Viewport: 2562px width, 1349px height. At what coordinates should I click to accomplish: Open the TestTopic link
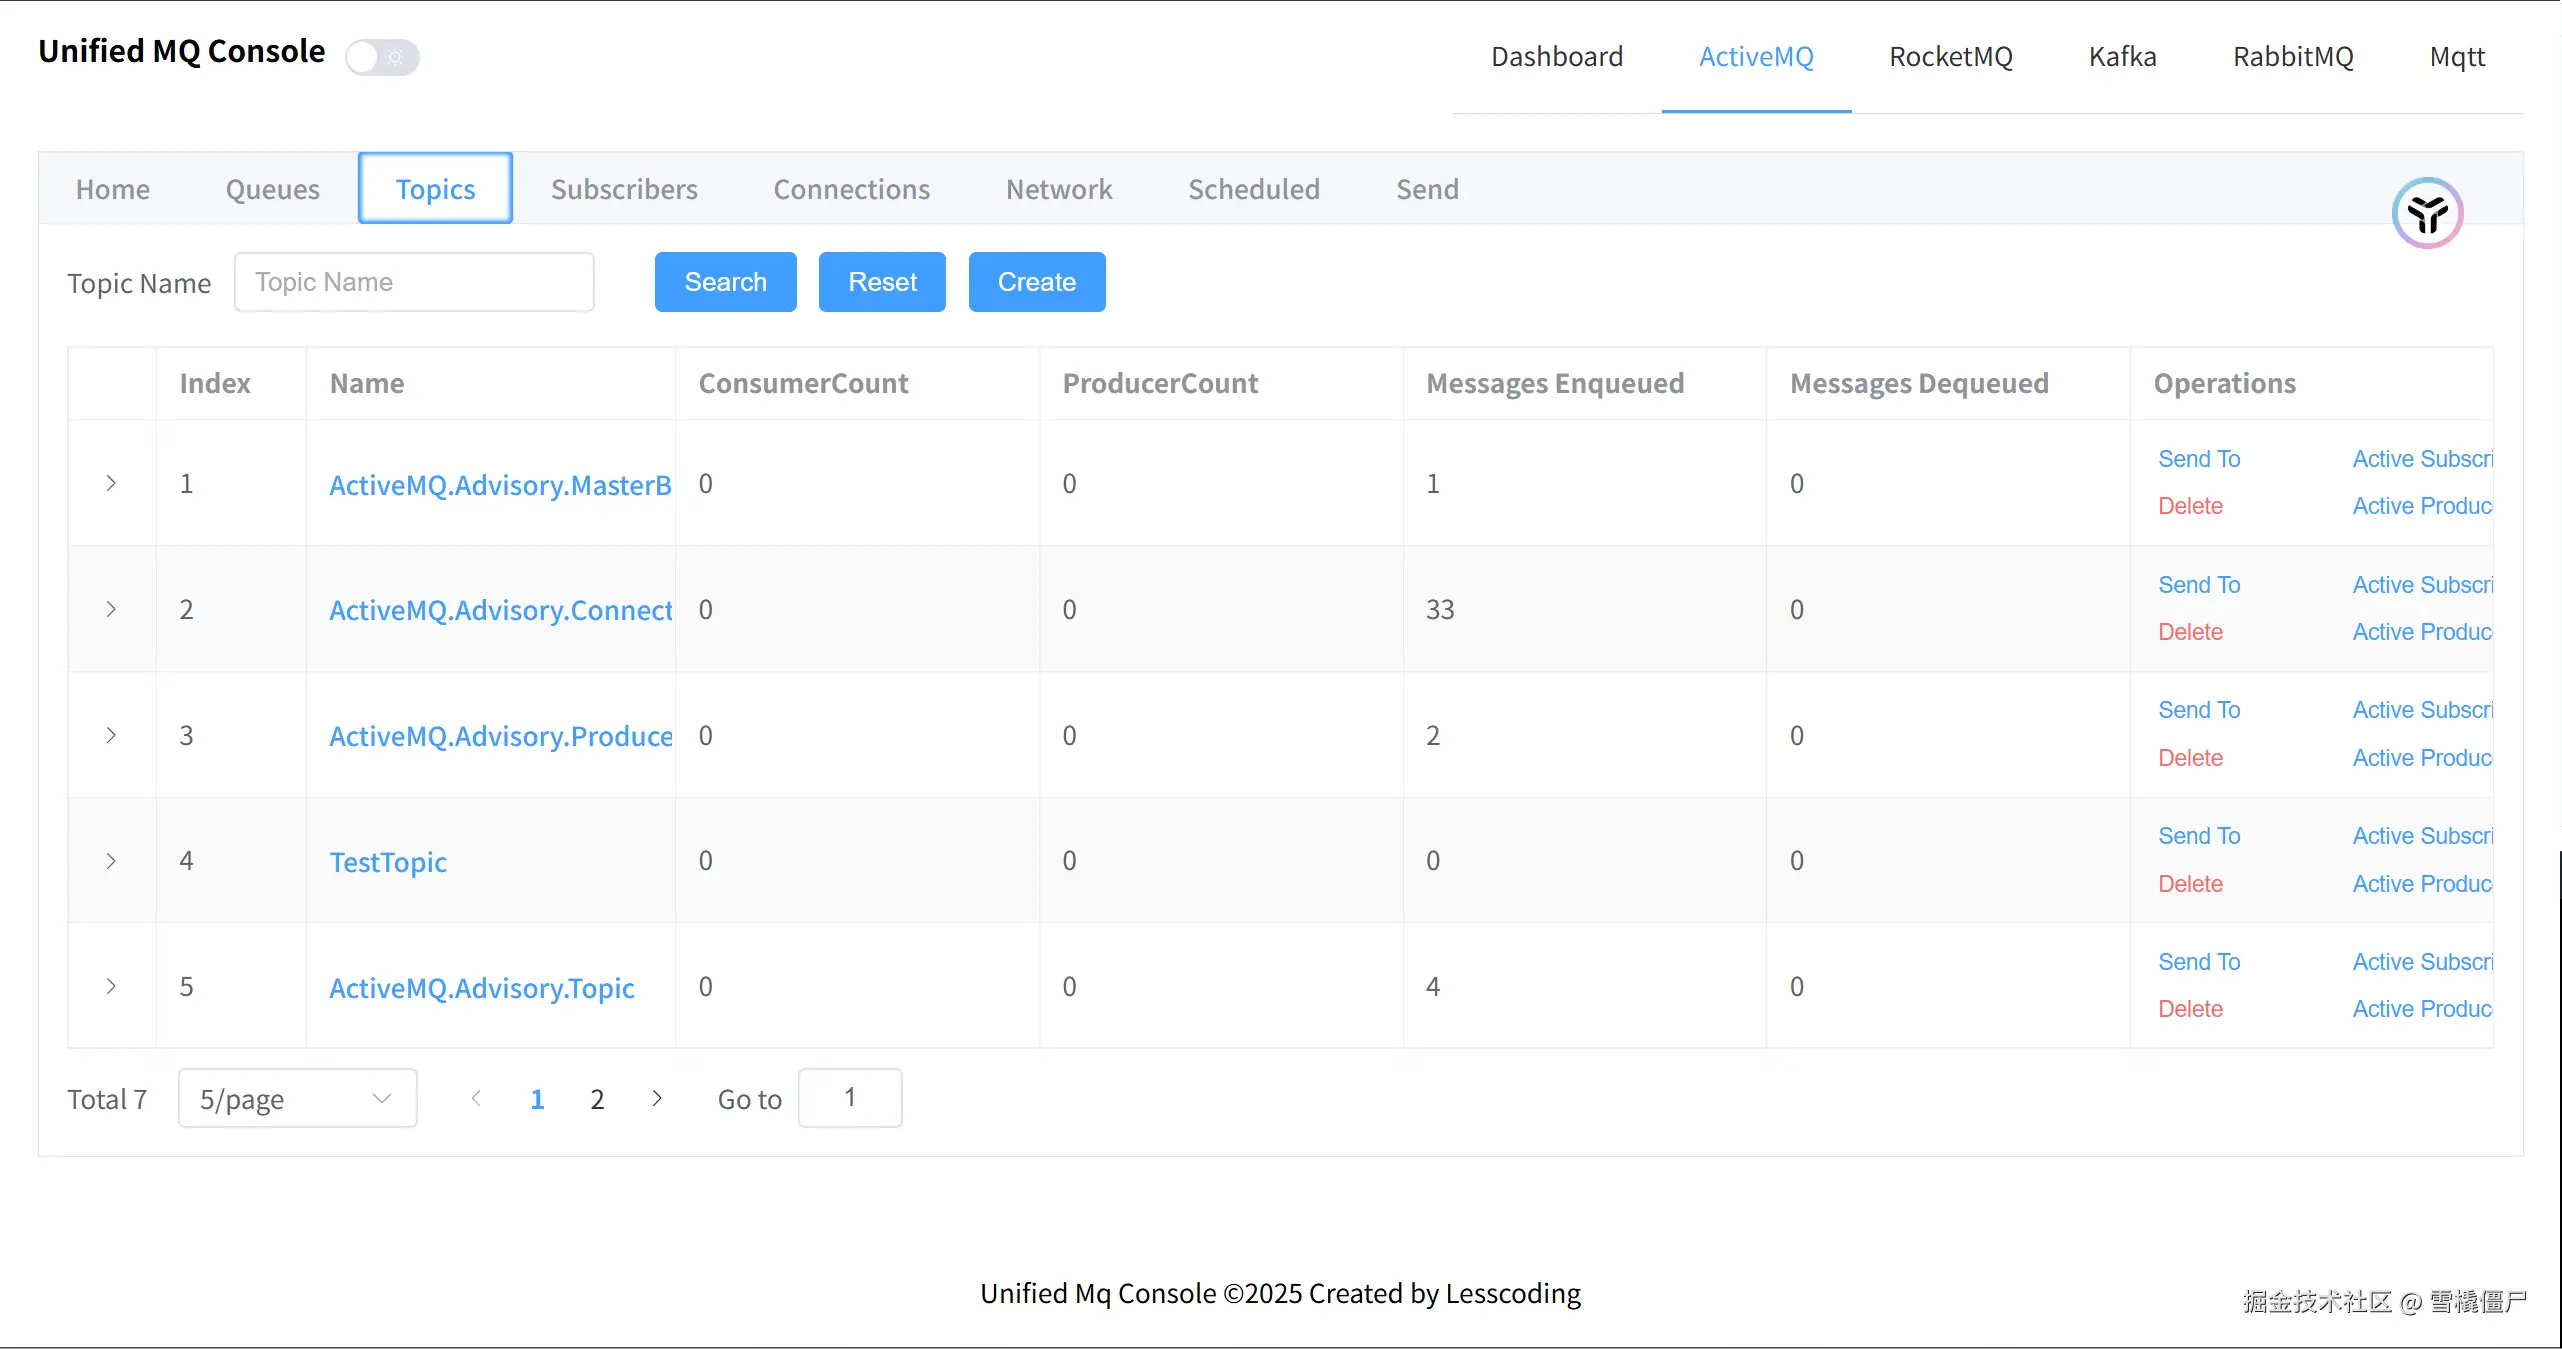point(388,862)
